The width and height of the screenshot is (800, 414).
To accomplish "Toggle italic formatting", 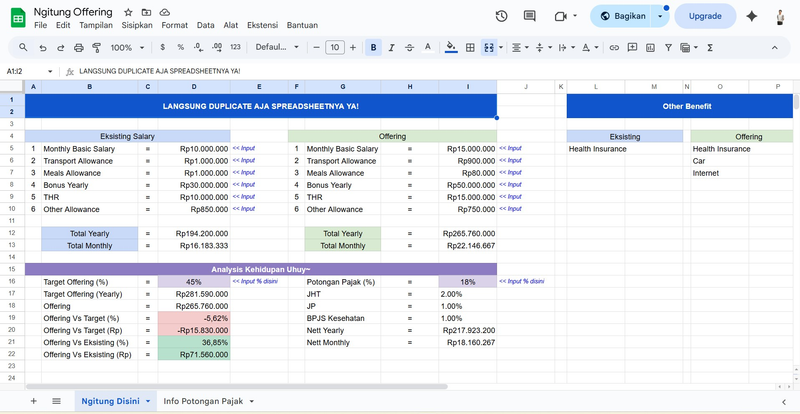I will click(393, 47).
